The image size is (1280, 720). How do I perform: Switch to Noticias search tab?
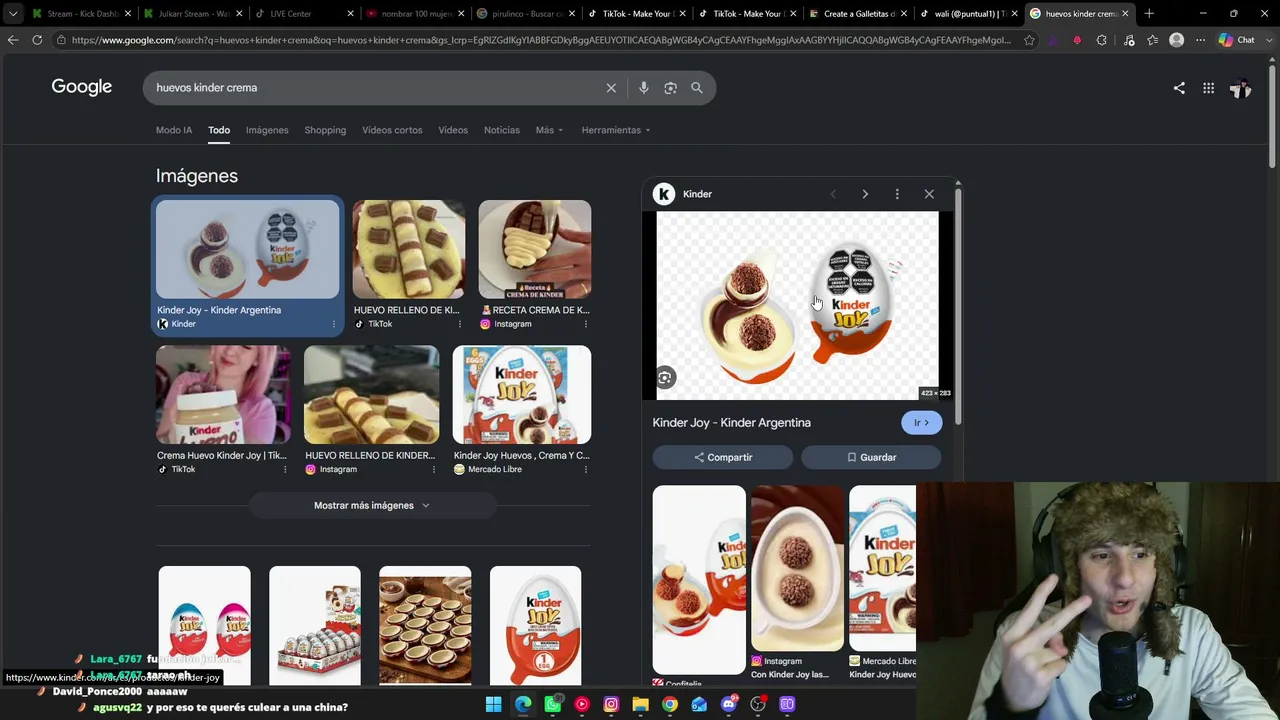(x=502, y=130)
